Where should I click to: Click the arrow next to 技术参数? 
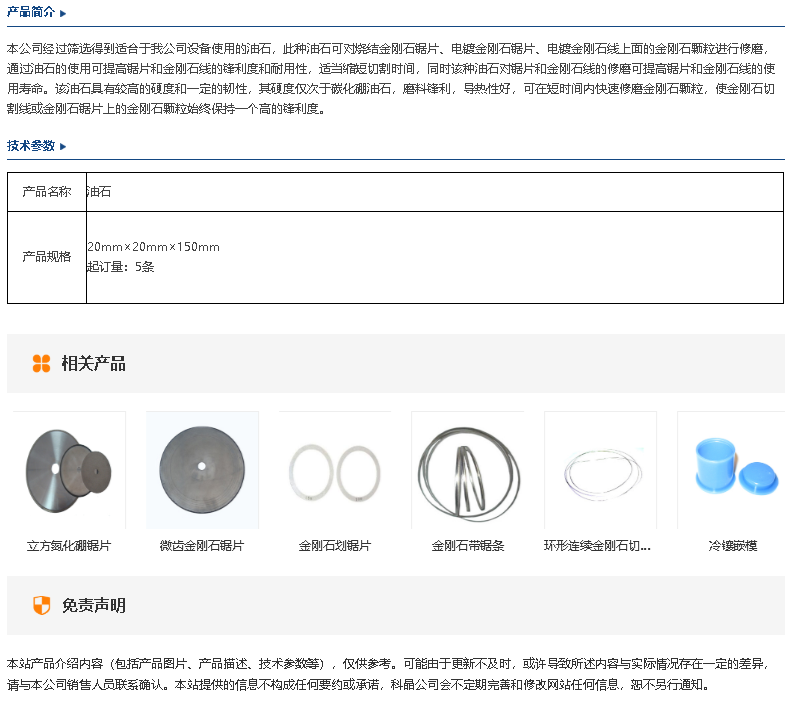(x=63, y=146)
